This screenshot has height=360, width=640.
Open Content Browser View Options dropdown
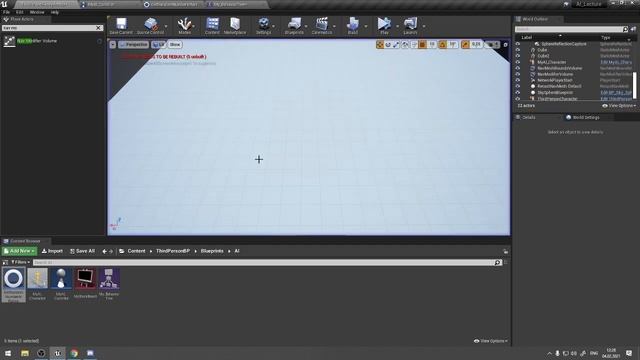pos(491,341)
